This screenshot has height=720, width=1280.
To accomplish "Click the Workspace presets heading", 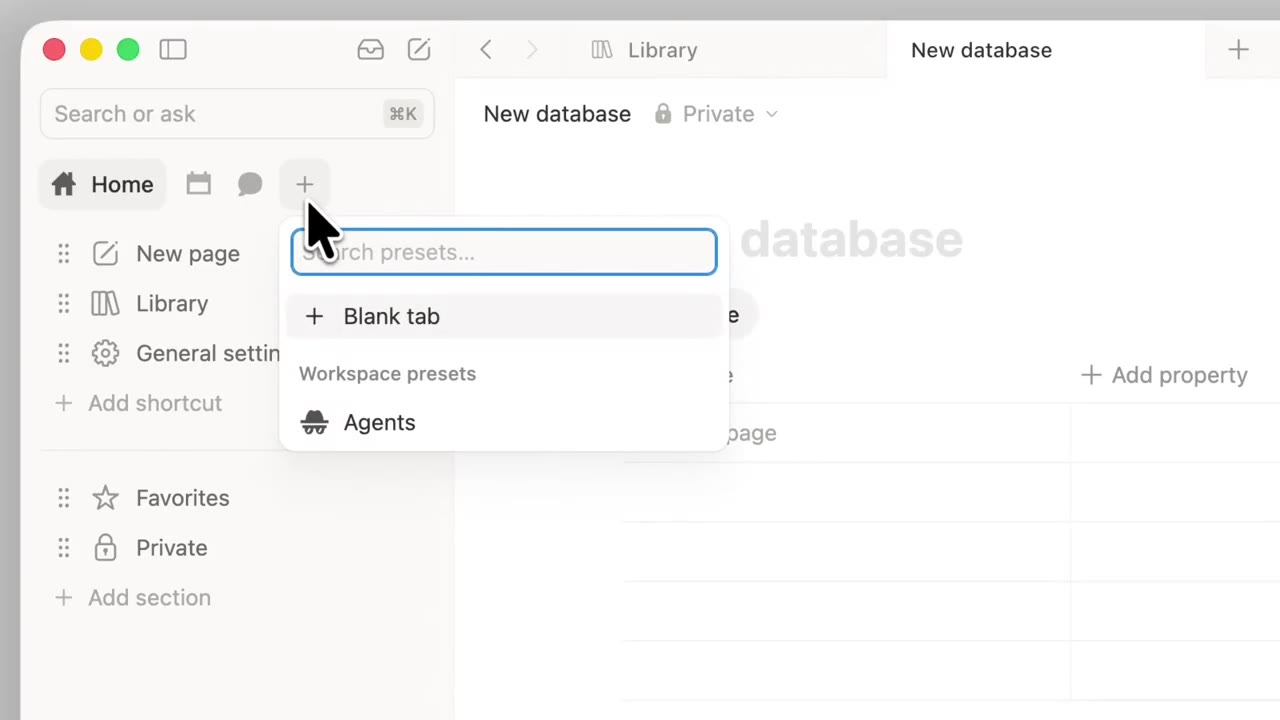I will (x=387, y=374).
